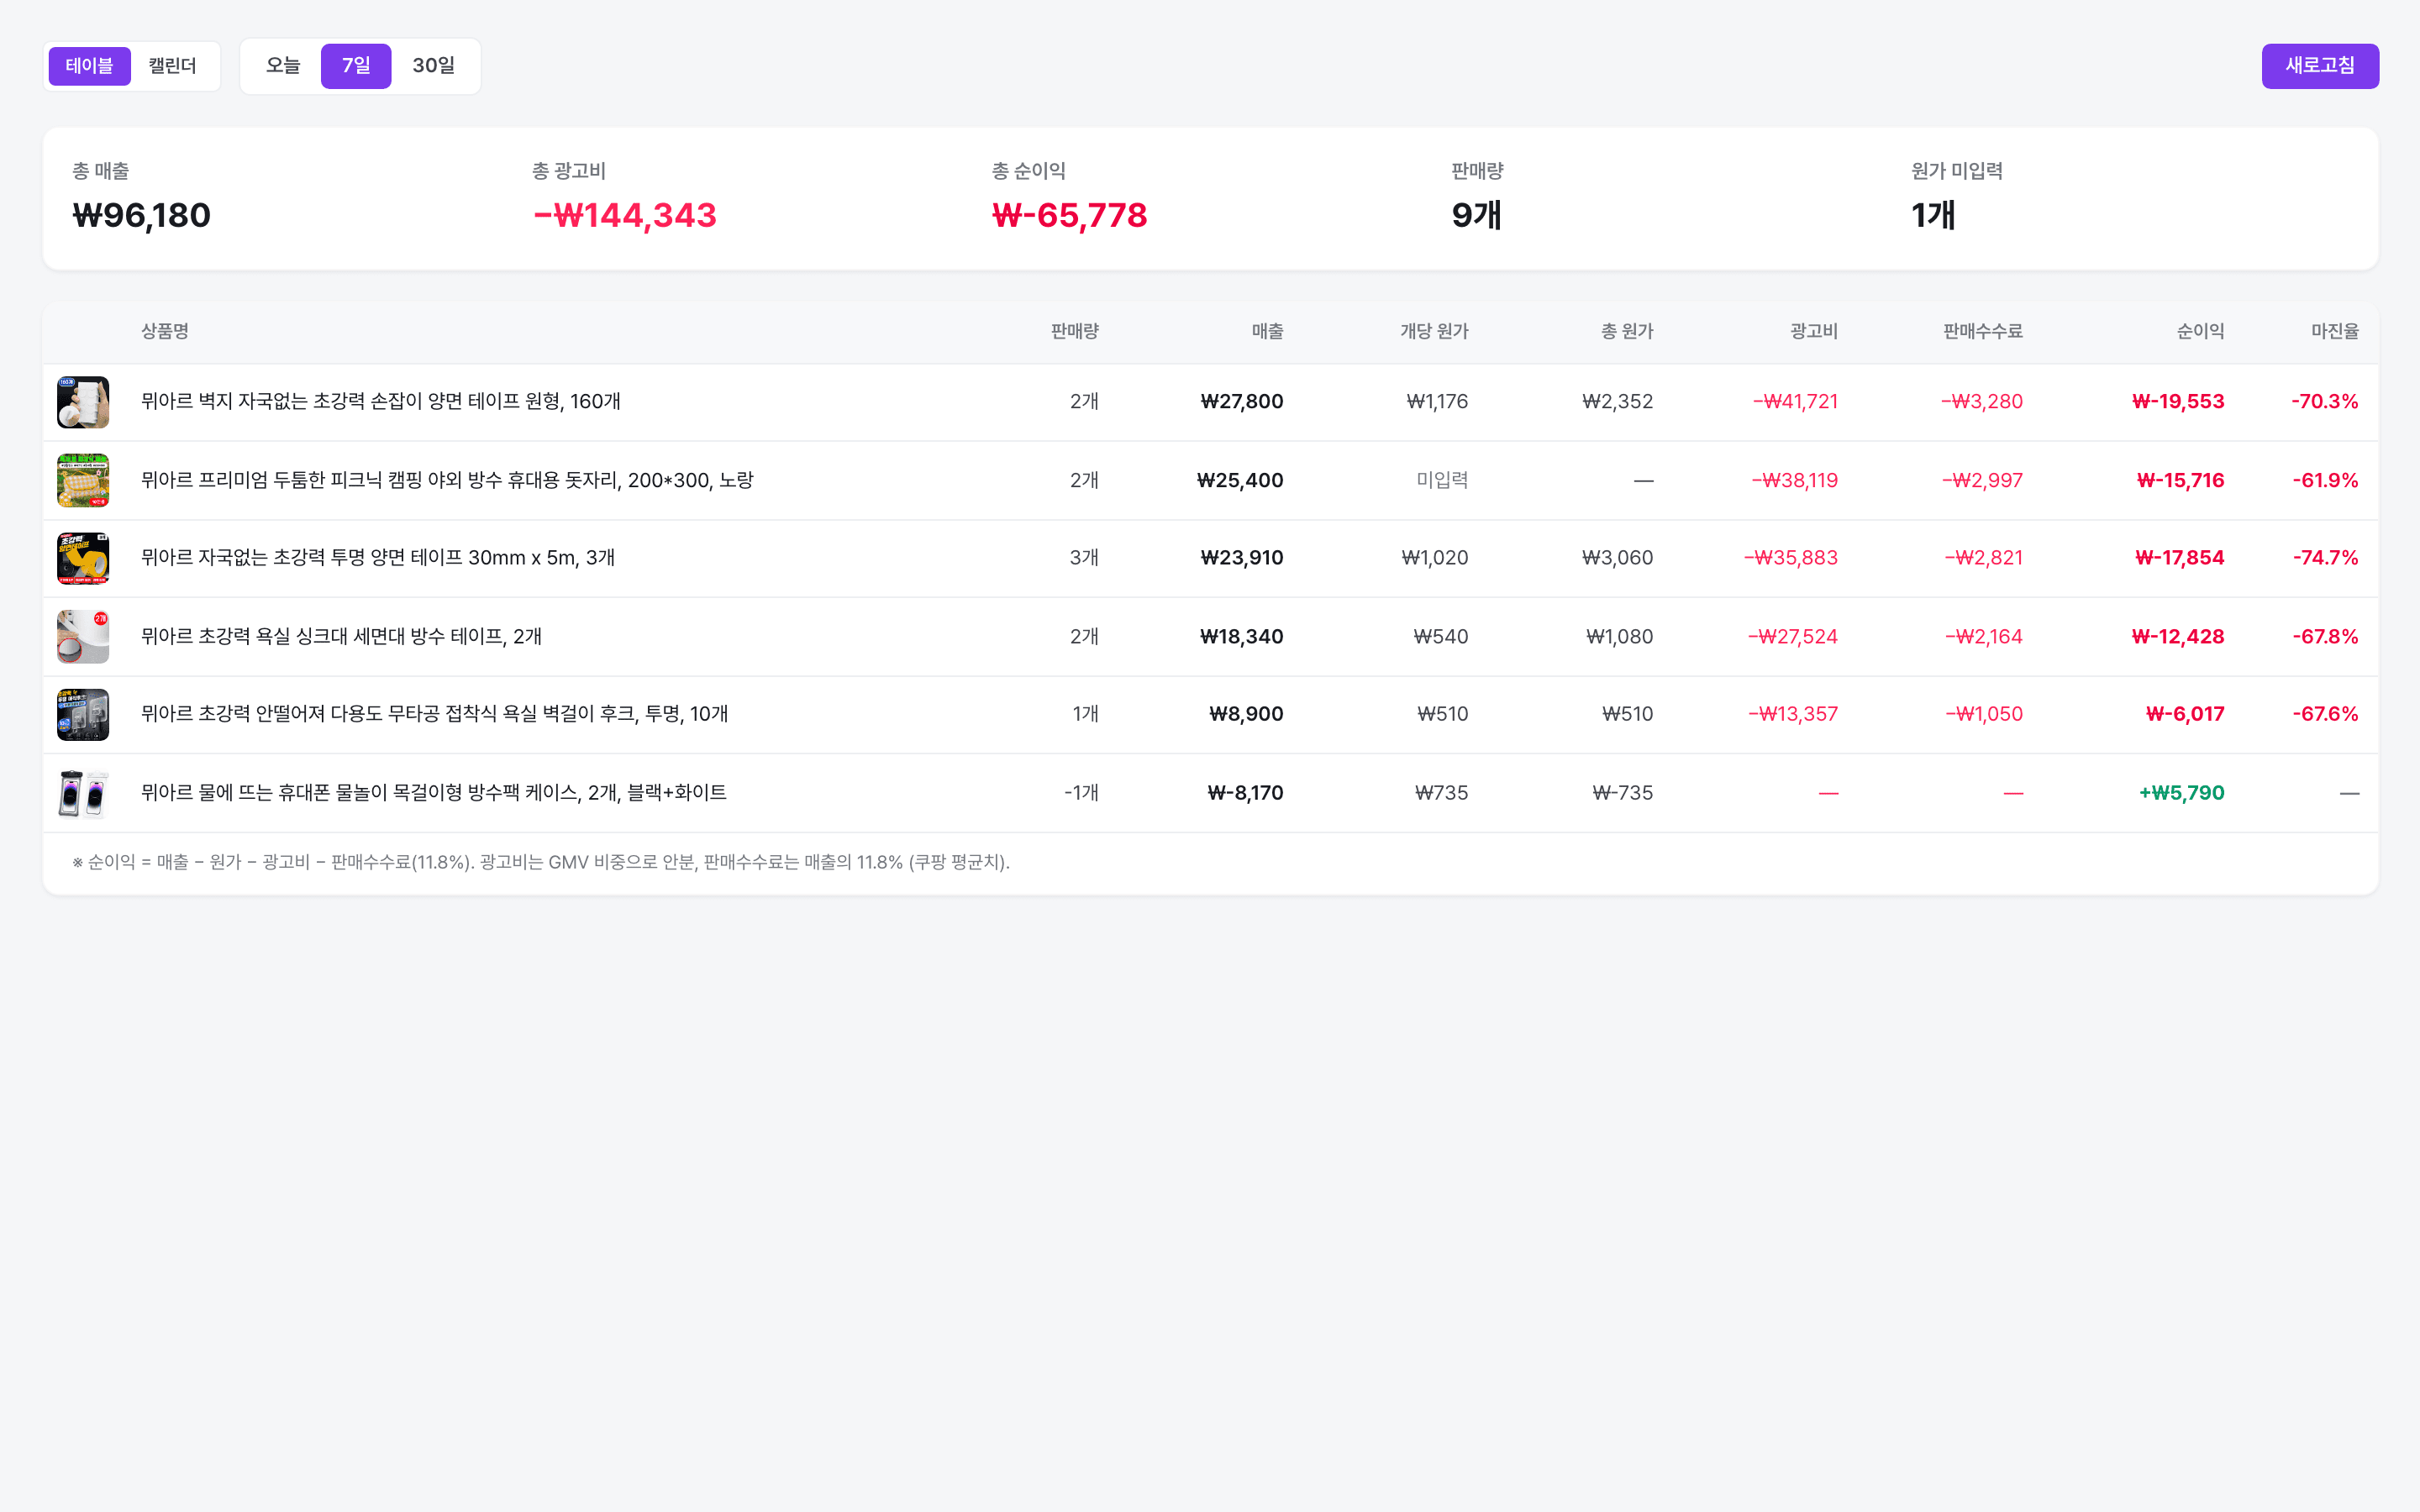Select product name 뮈아르 프리미엄 두툼한 피크닉 돗자리
The image size is (2420, 1512).
tap(447, 480)
